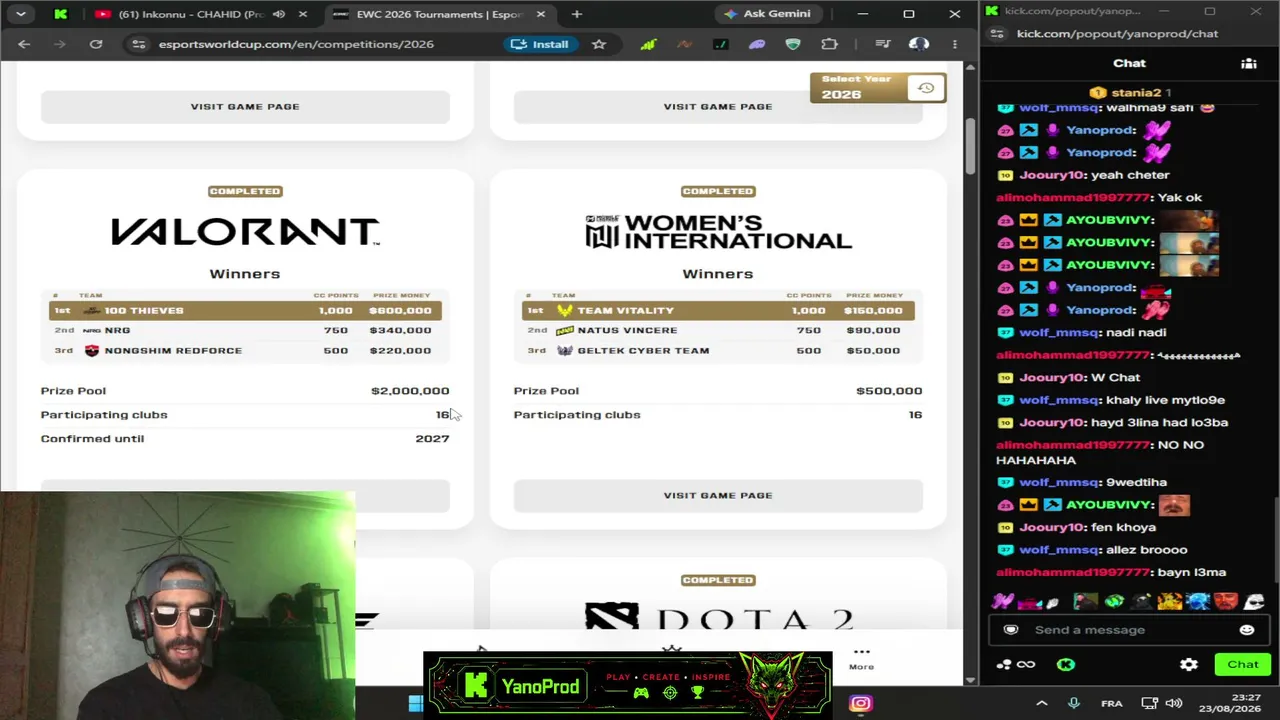
Task: Insert the pink squiggle quick emote
Action: (x=1002, y=601)
